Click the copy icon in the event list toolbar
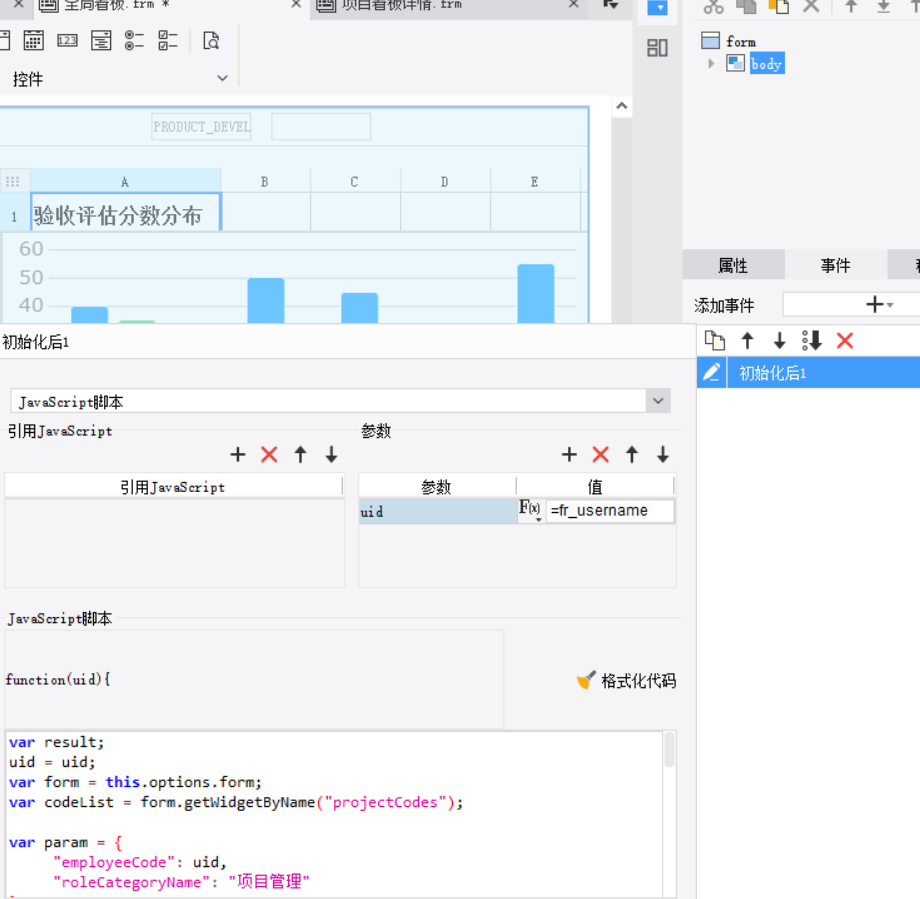 pyautogui.click(x=712, y=340)
